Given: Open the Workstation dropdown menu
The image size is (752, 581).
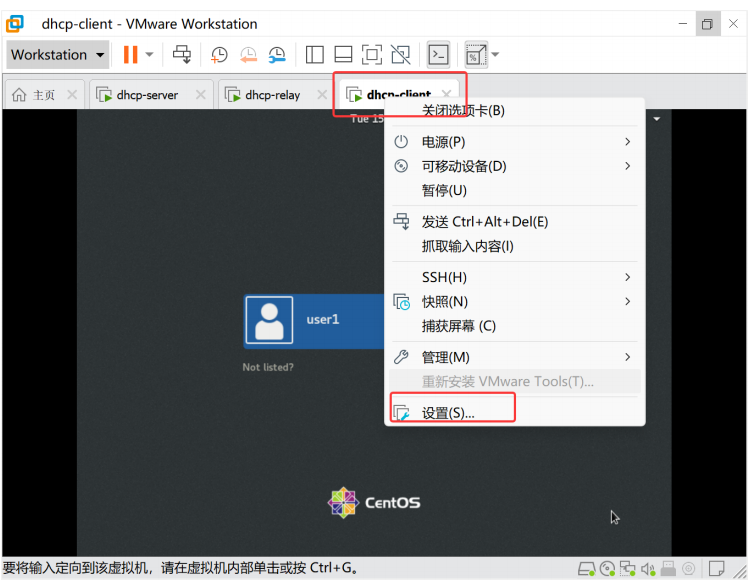Looking at the screenshot, I should pyautogui.click(x=57, y=55).
